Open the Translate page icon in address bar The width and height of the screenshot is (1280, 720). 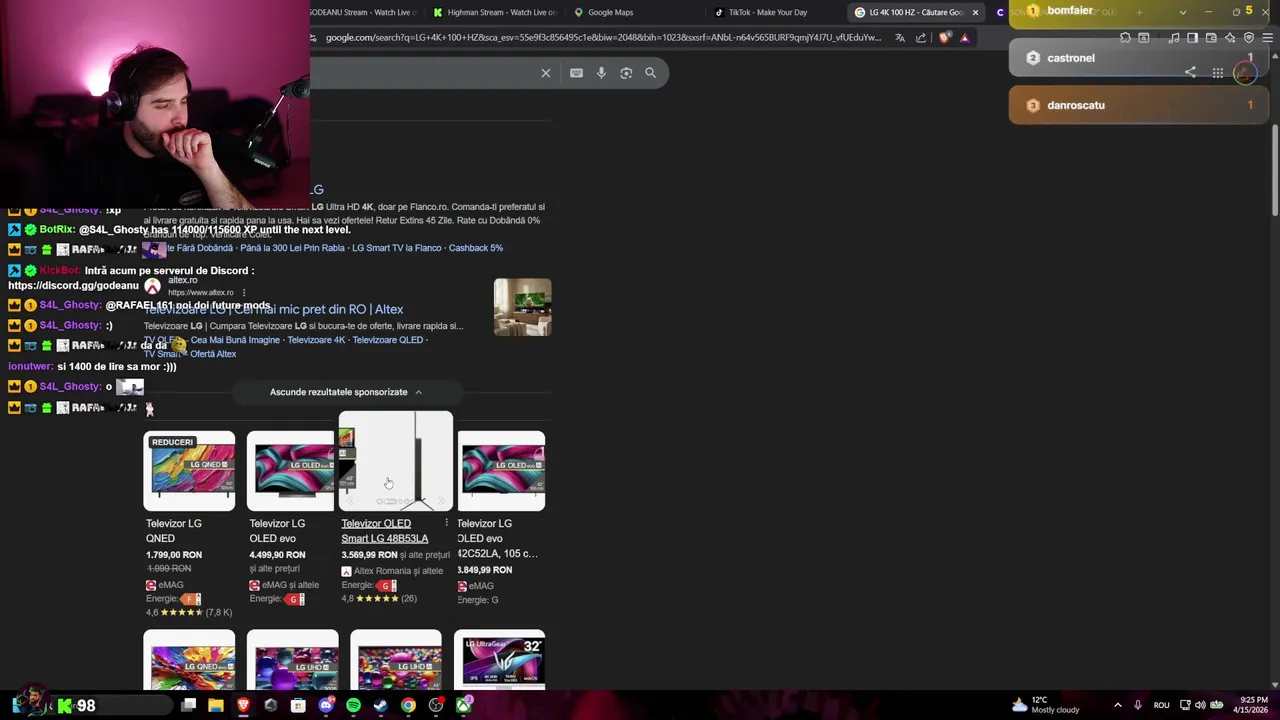tap(900, 38)
